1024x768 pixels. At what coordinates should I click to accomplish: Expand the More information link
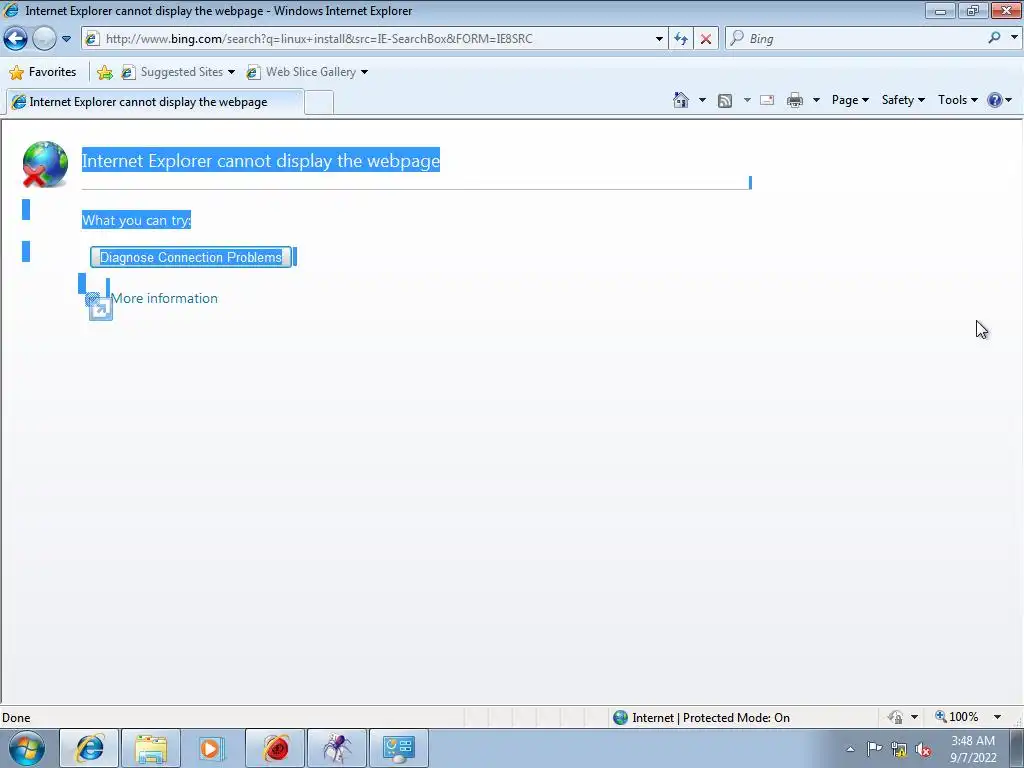click(x=164, y=298)
